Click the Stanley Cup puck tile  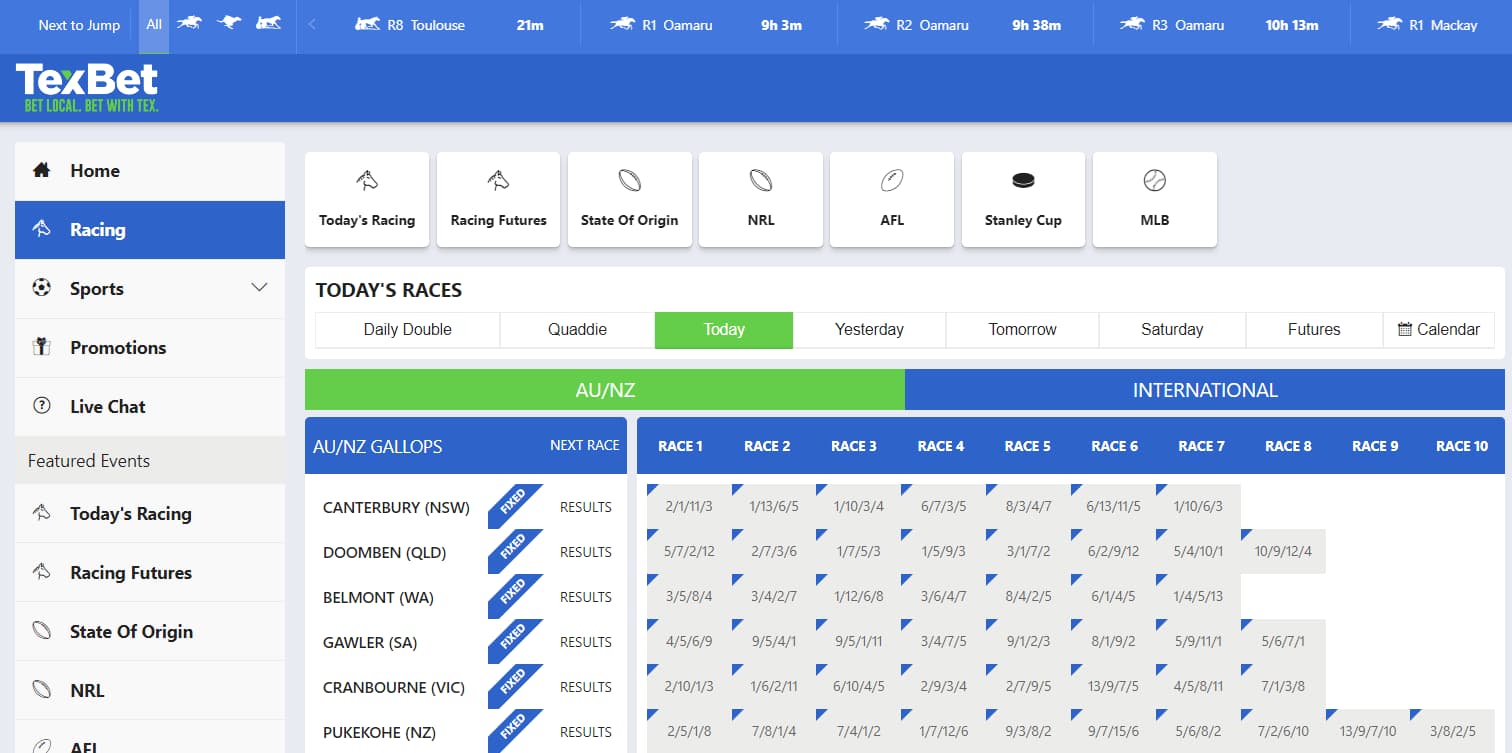(1023, 199)
